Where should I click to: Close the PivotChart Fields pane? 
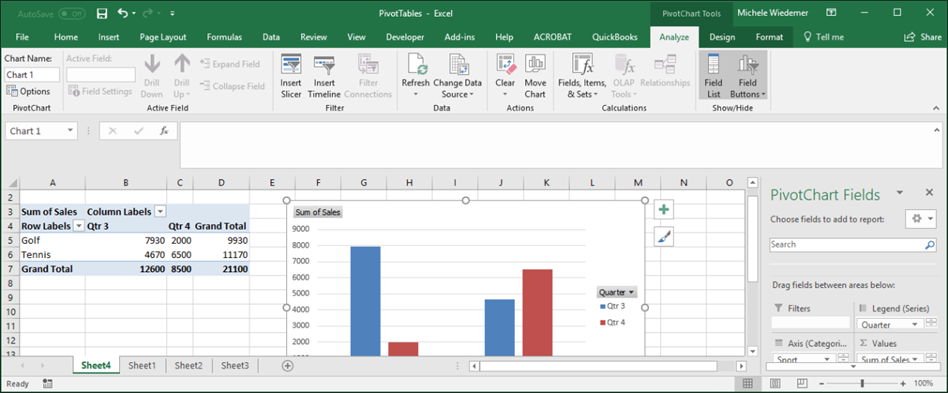(930, 192)
